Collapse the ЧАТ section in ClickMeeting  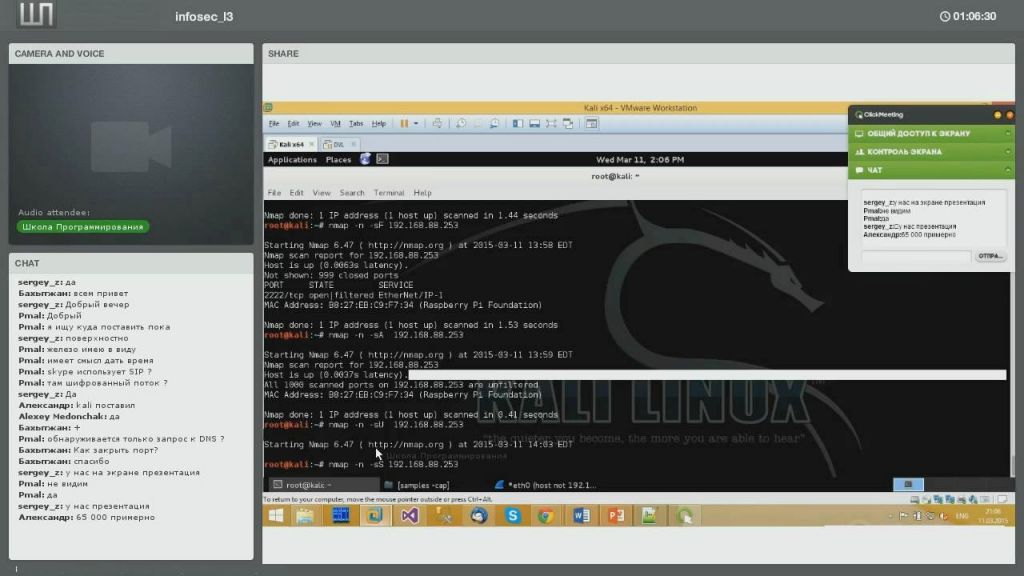pyautogui.click(x=931, y=171)
